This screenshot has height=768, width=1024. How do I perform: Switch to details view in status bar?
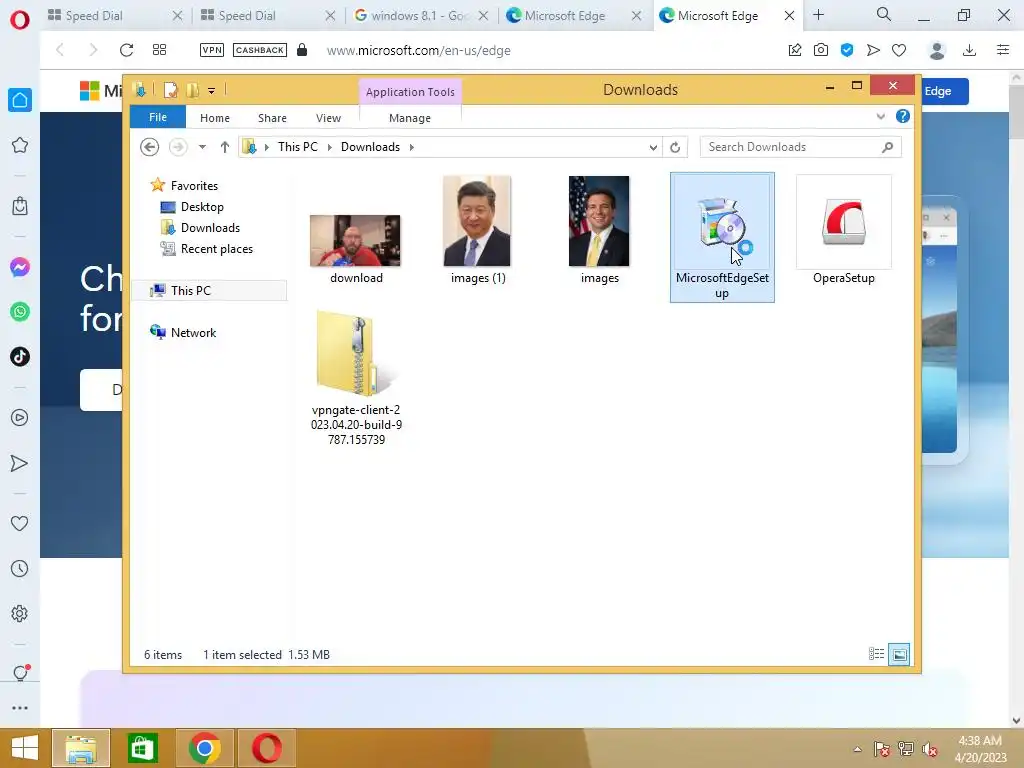(x=876, y=654)
